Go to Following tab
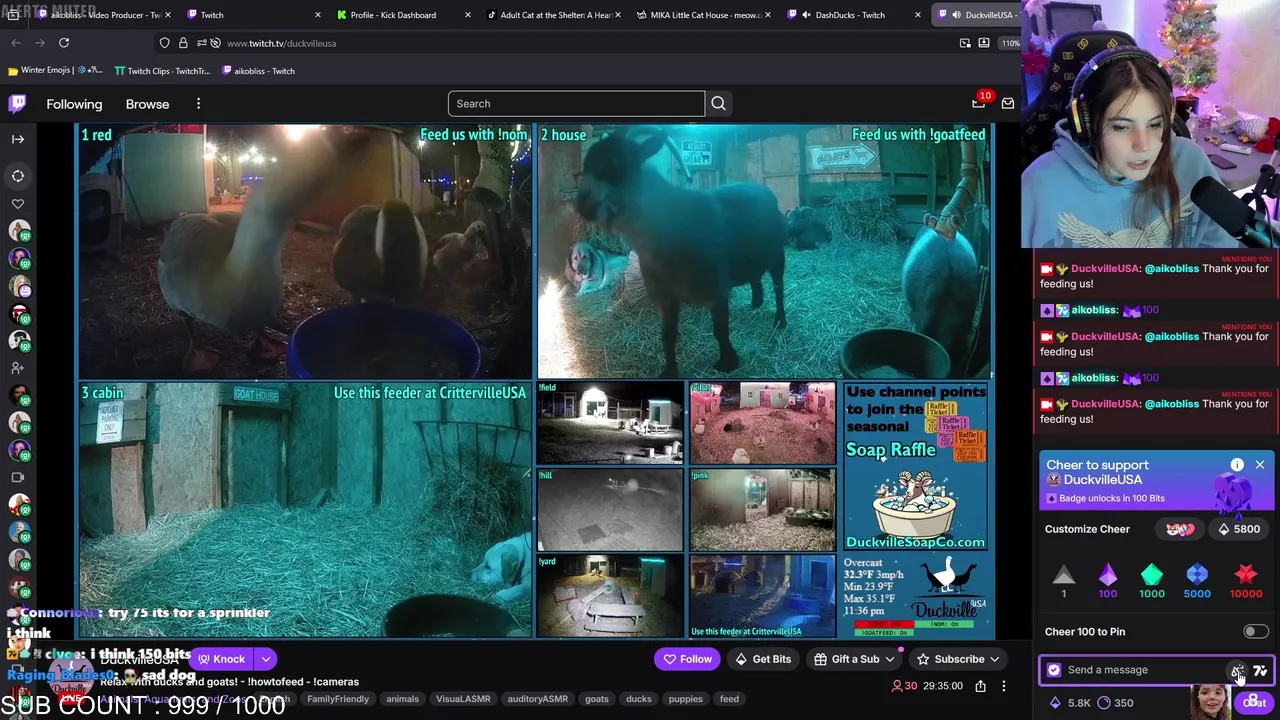The height and width of the screenshot is (720, 1280). pyautogui.click(x=74, y=104)
